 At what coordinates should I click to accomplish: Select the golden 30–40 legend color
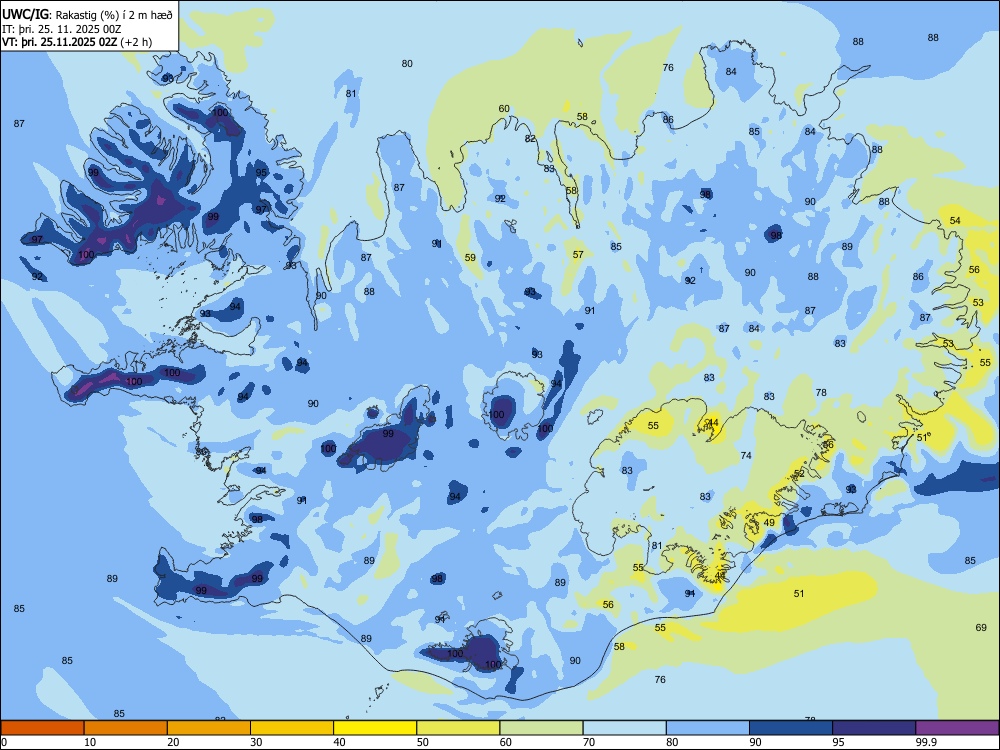click(x=292, y=728)
